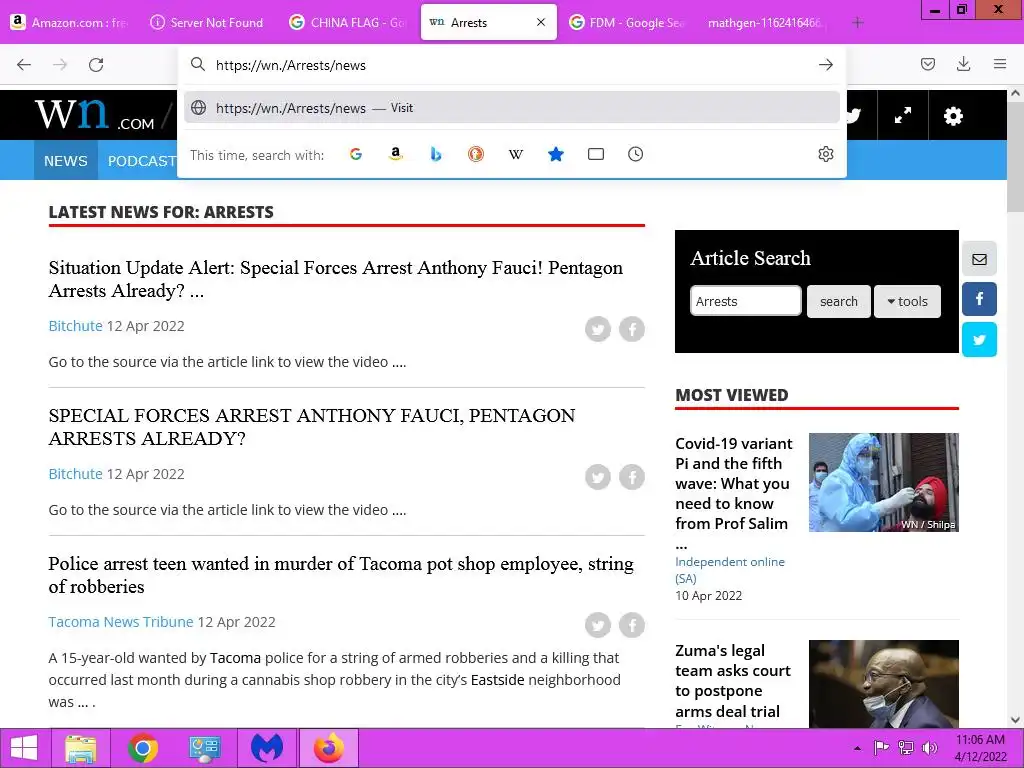Click the Article Search input containing Arrests

pyautogui.click(x=746, y=301)
